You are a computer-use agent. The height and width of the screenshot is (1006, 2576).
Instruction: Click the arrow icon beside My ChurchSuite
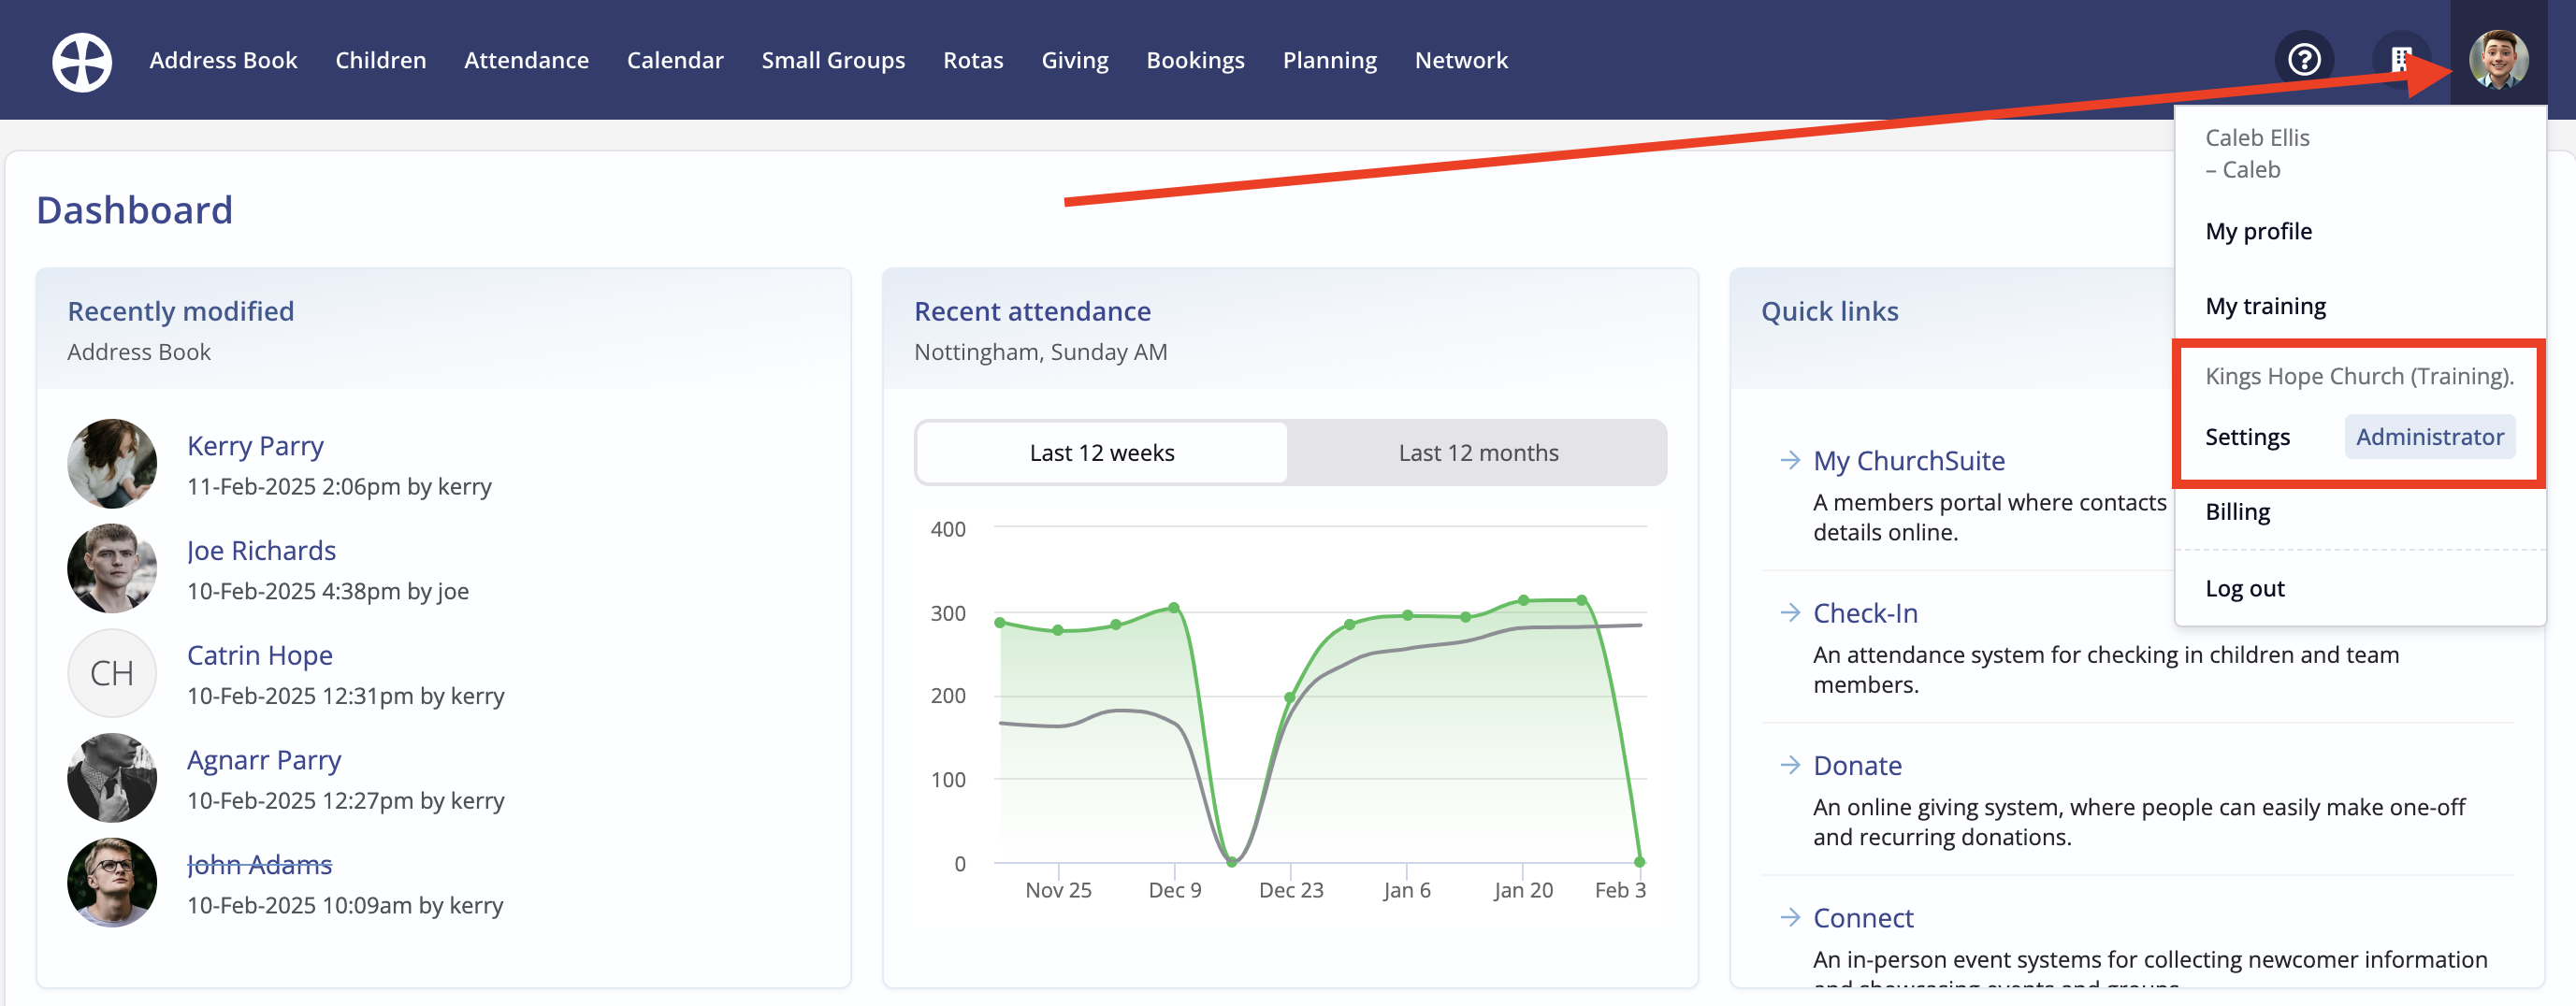click(x=1790, y=460)
